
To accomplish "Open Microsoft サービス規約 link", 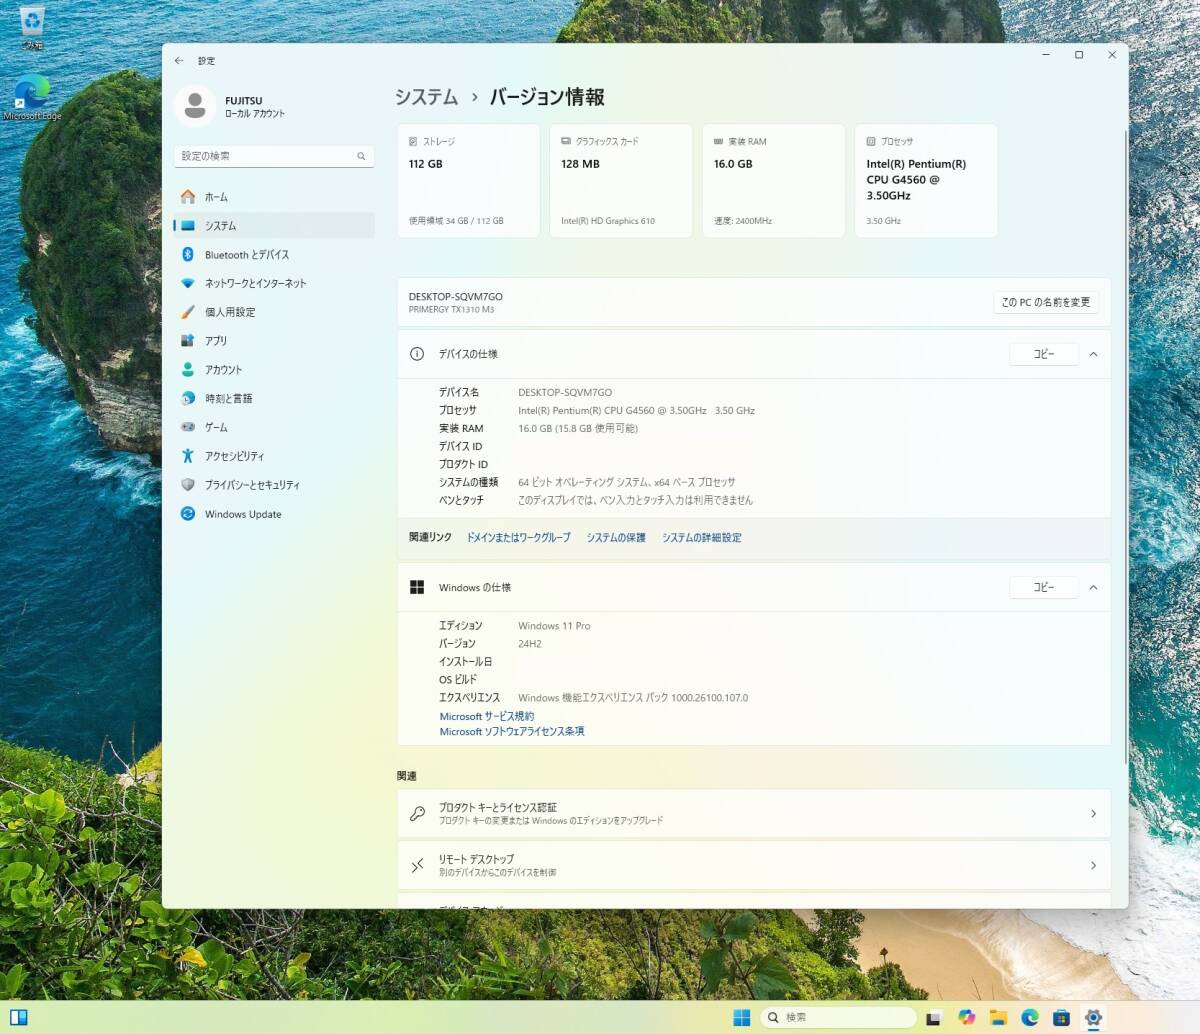I will coord(487,717).
